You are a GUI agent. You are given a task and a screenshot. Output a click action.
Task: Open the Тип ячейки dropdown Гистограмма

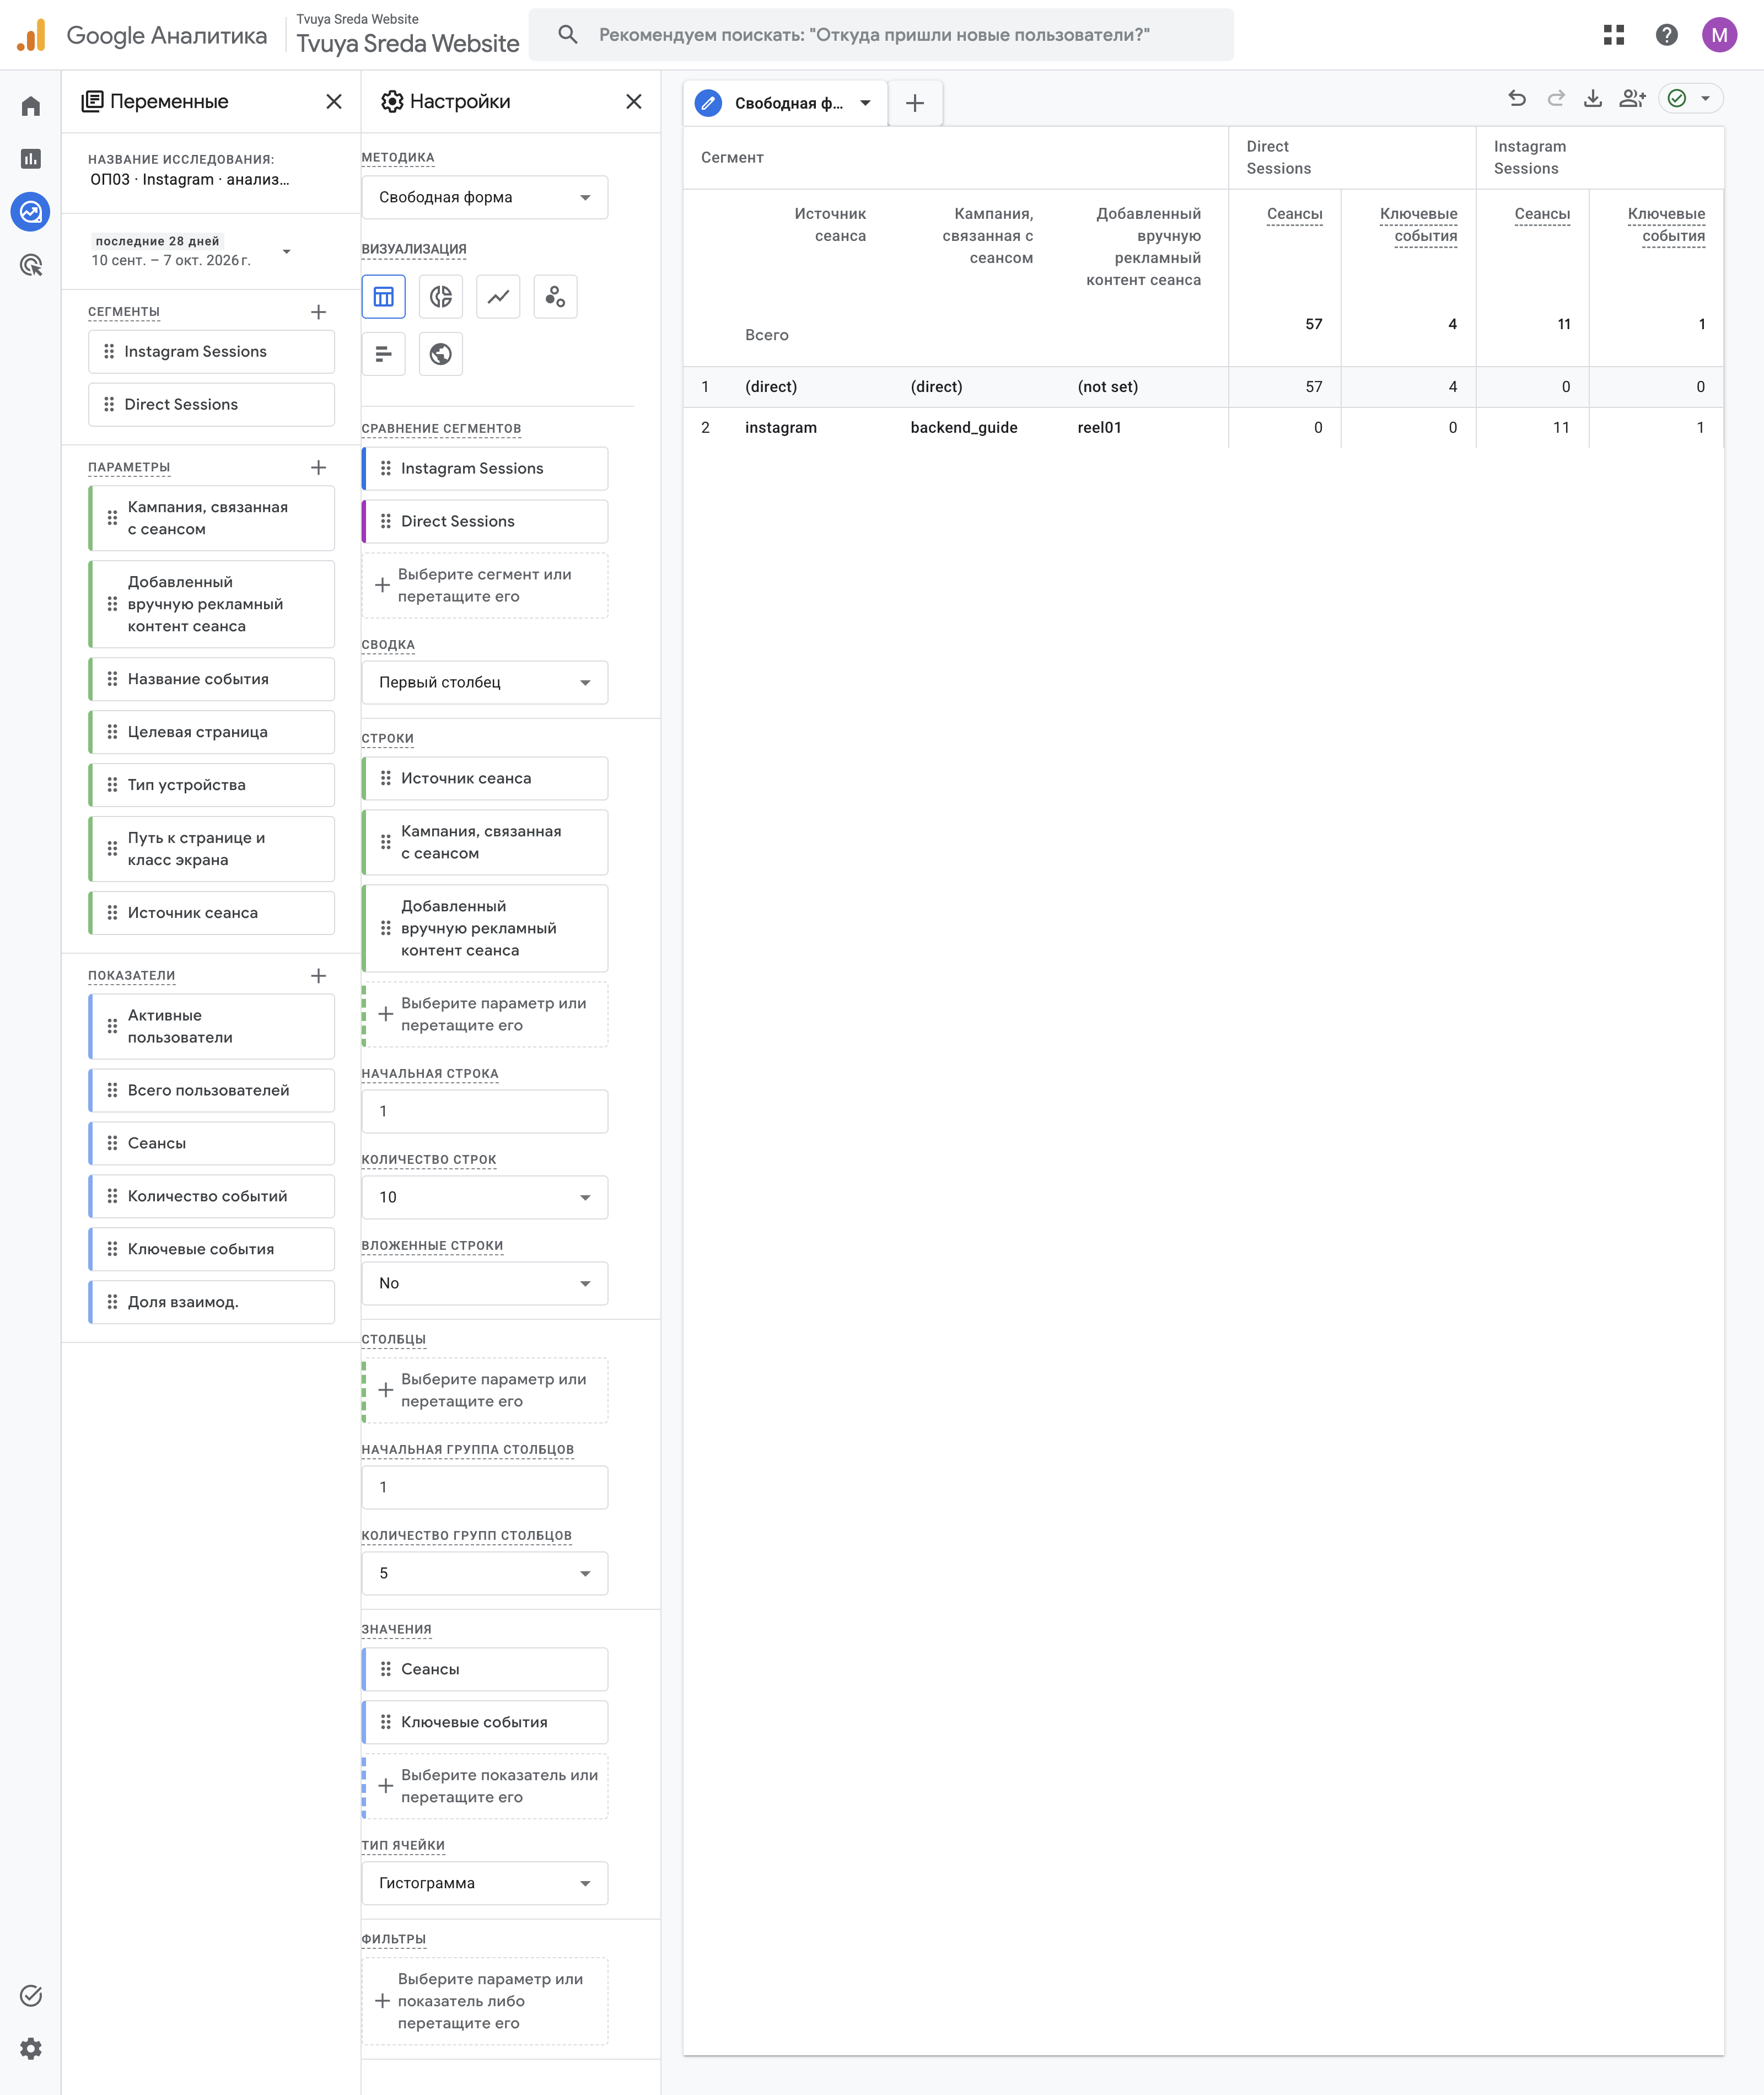(x=485, y=1883)
